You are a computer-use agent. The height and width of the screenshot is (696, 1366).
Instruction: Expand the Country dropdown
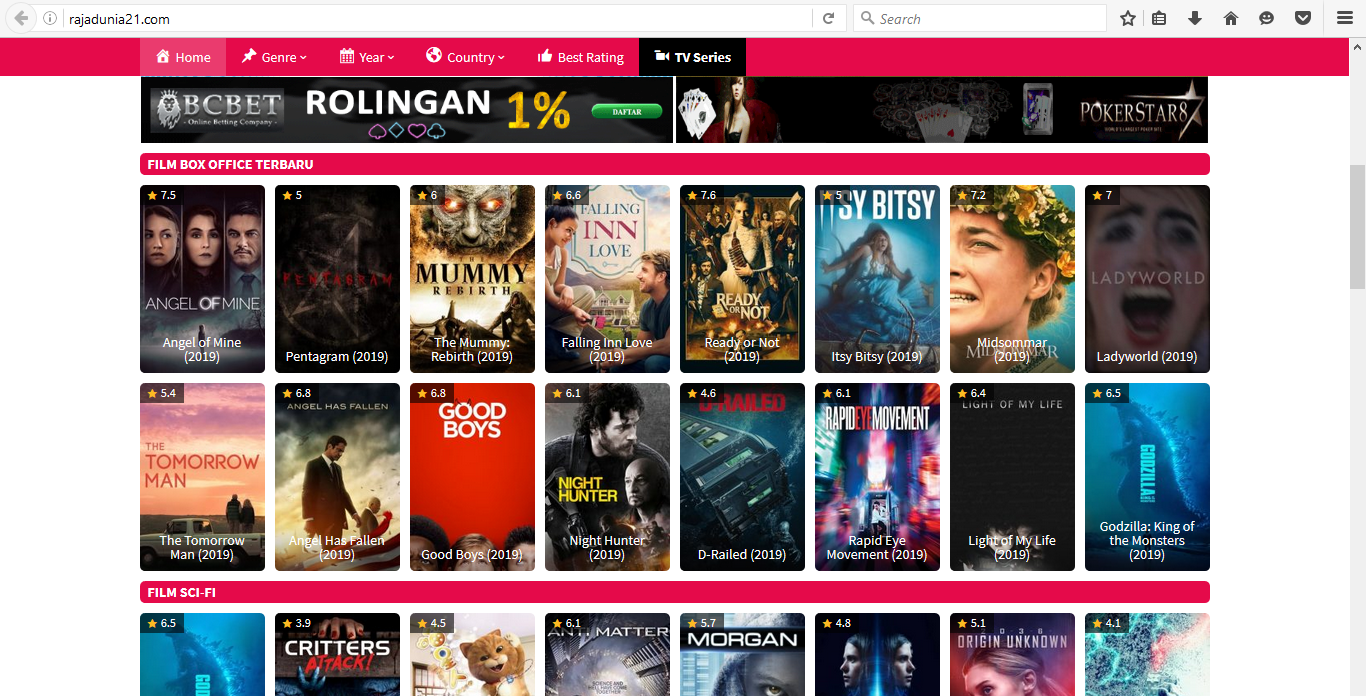(465, 57)
